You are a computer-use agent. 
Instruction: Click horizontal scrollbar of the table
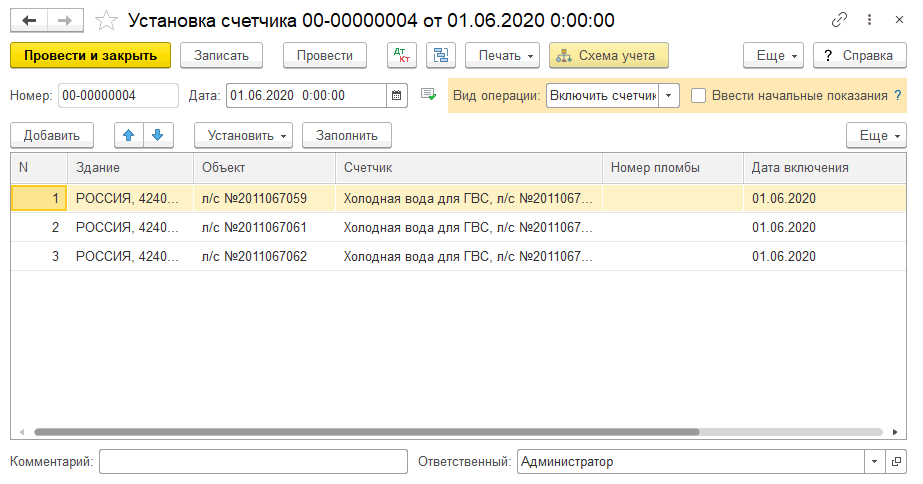coord(365,432)
